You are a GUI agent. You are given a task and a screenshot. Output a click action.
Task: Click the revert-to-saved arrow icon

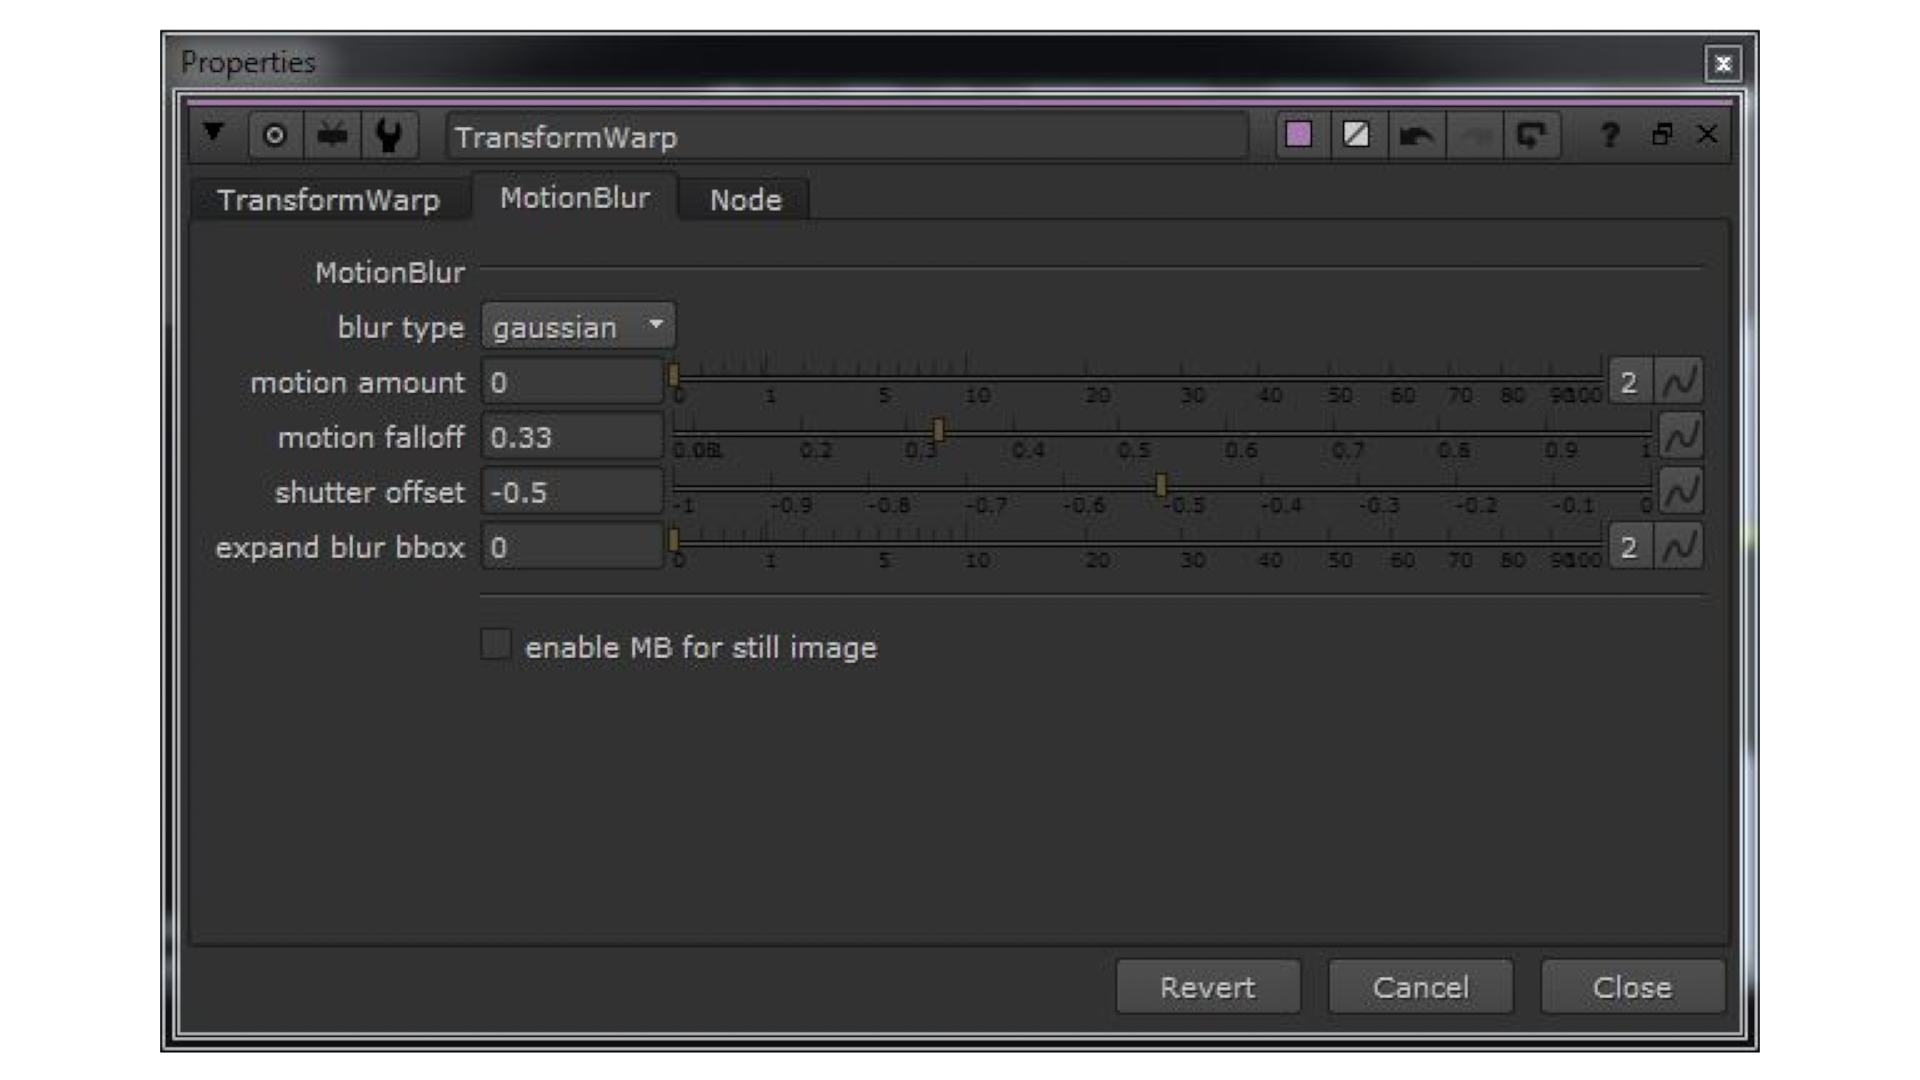(x=1531, y=135)
